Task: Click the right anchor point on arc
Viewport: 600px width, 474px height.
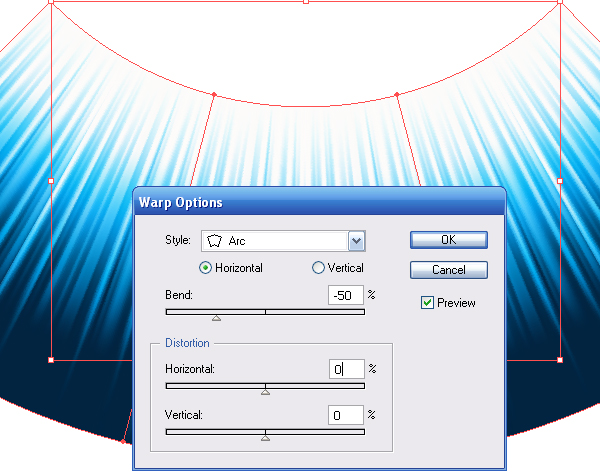Action: (397, 94)
